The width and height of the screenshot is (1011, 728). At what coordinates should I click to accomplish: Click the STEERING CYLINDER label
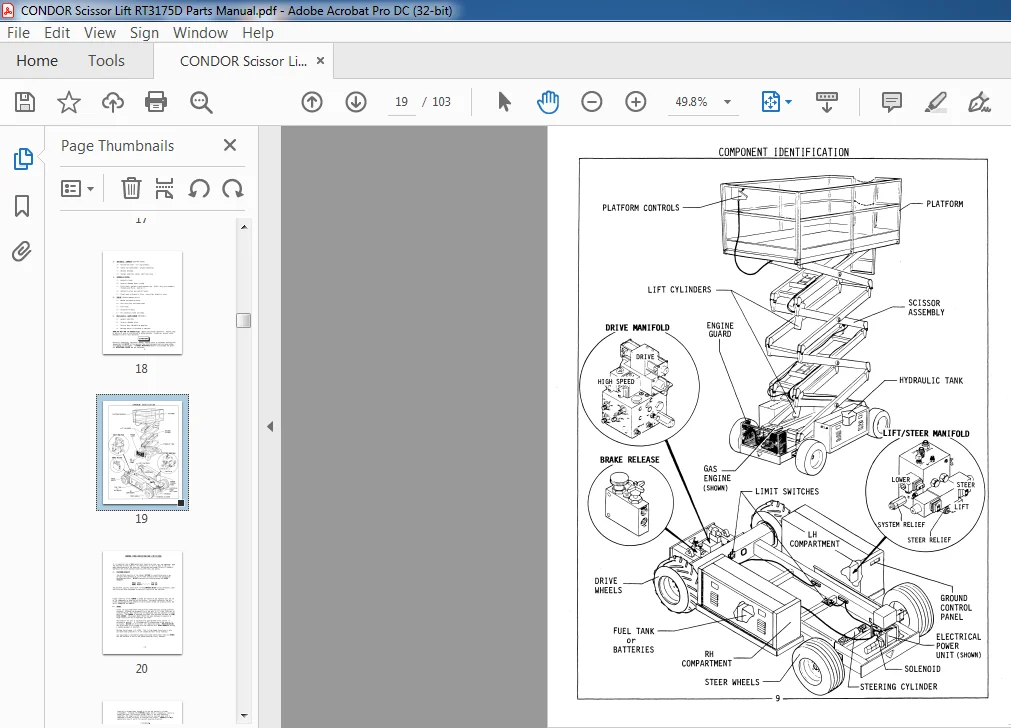pyautogui.click(x=899, y=687)
